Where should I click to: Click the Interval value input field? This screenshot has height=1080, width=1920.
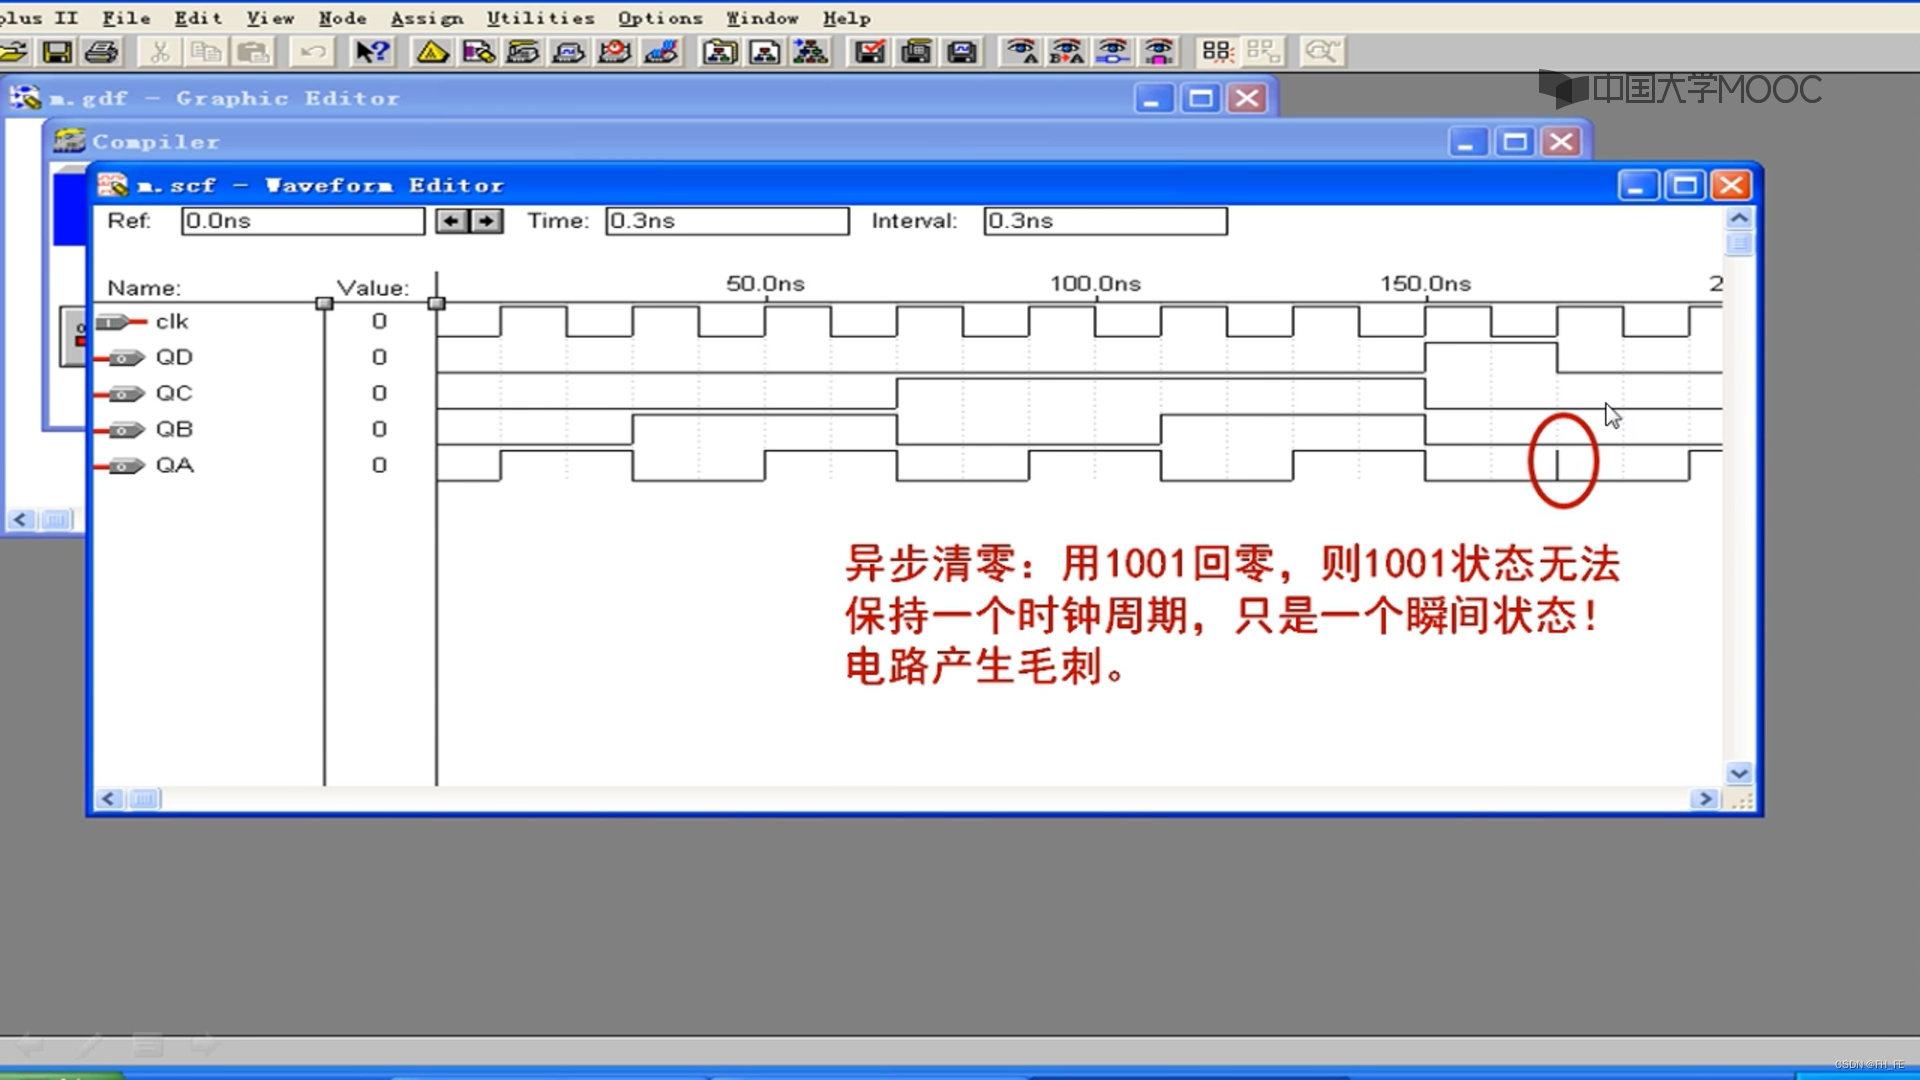coord(1105,221)
